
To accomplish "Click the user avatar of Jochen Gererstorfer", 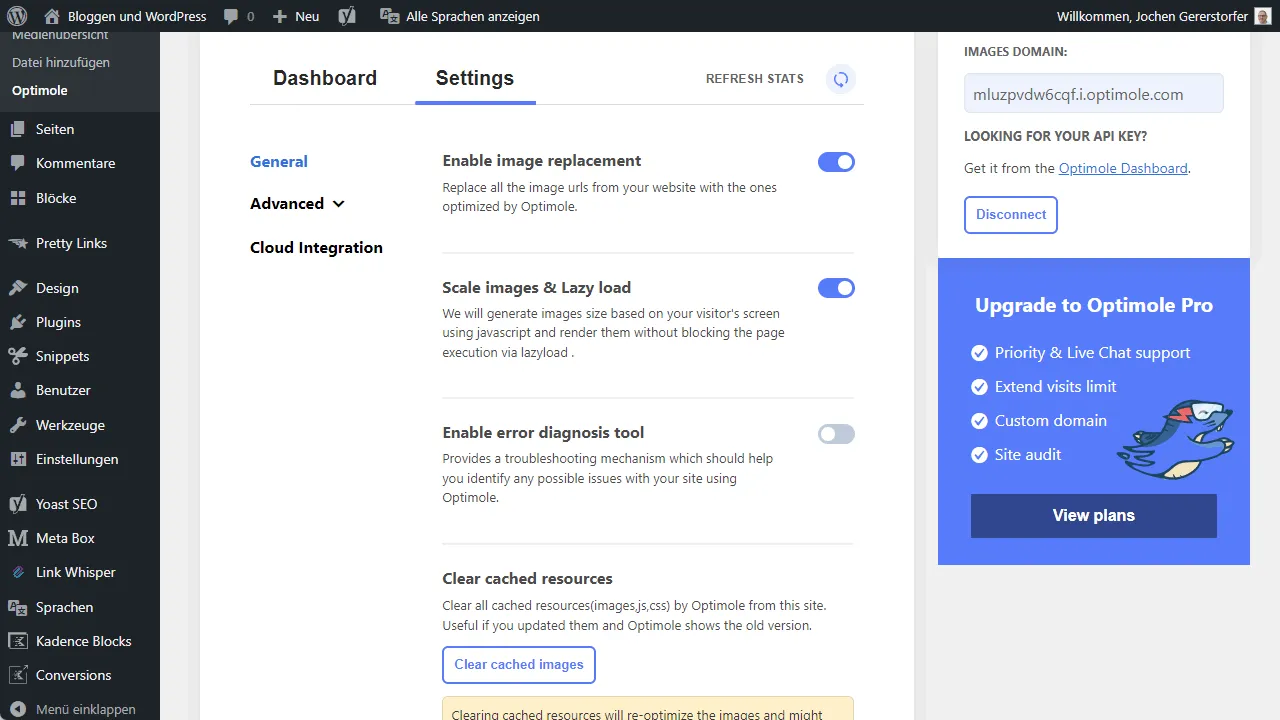I will point(1264,16).
